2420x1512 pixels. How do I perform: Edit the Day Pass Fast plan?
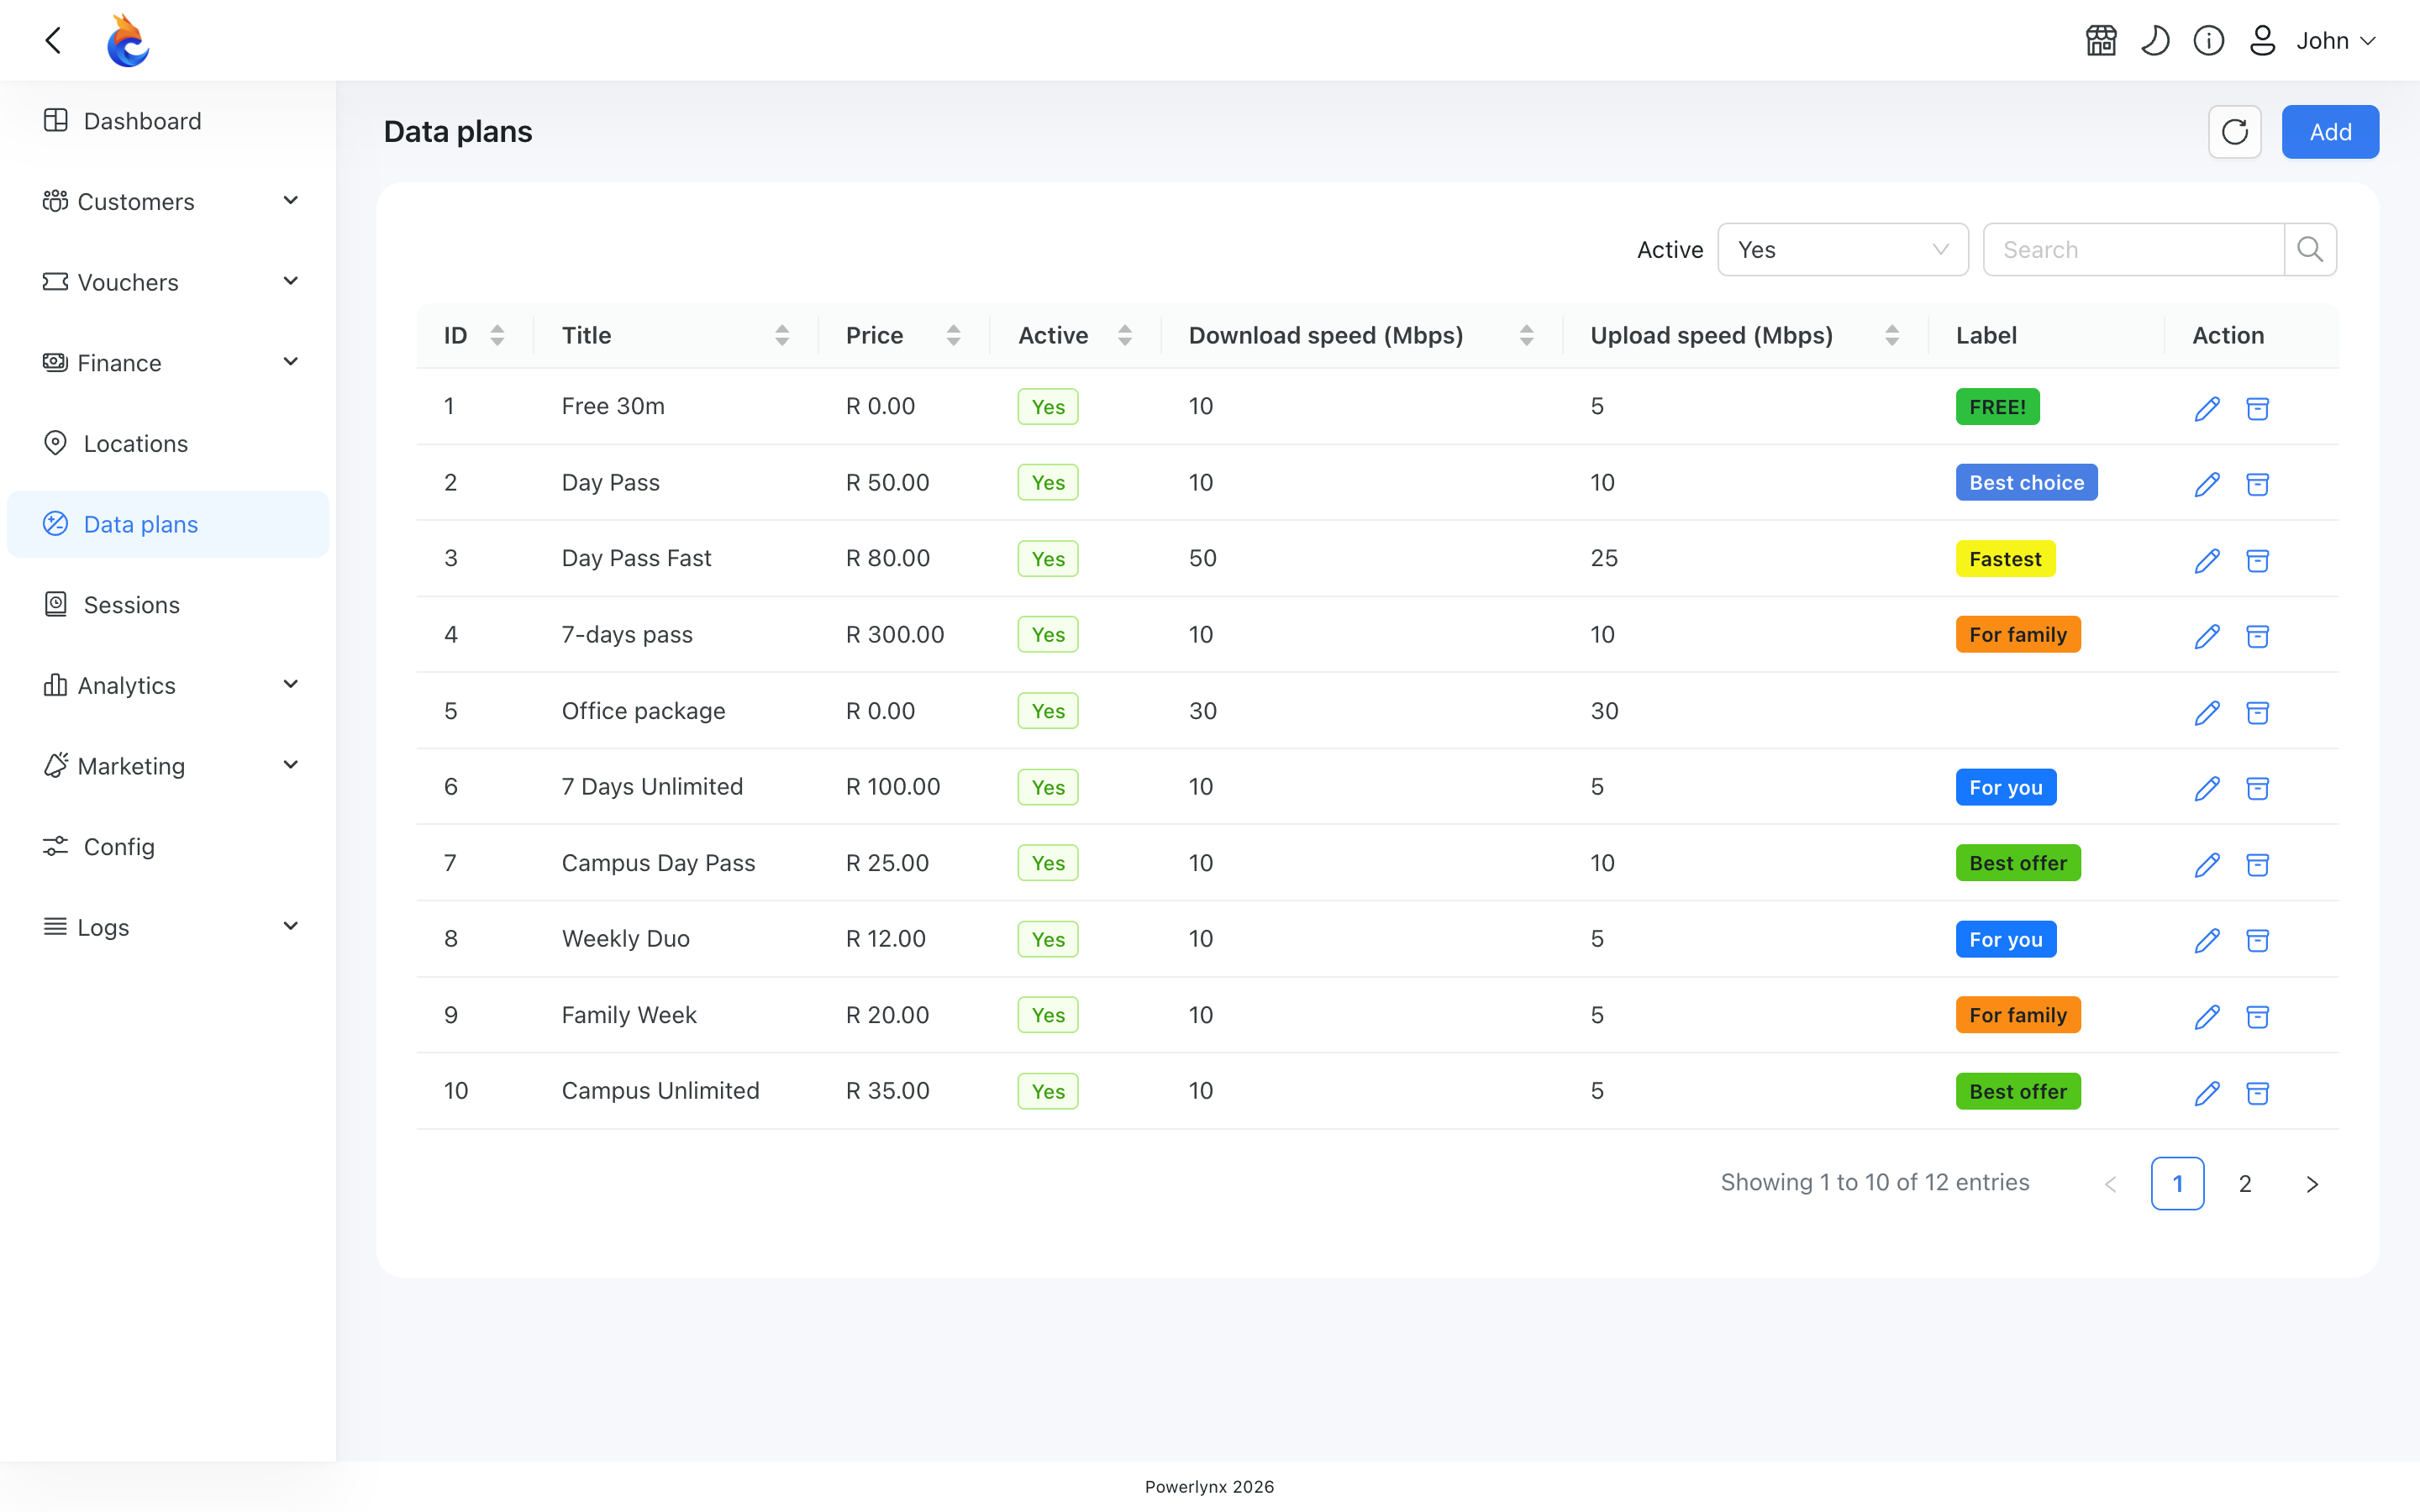pos(2207,560)
